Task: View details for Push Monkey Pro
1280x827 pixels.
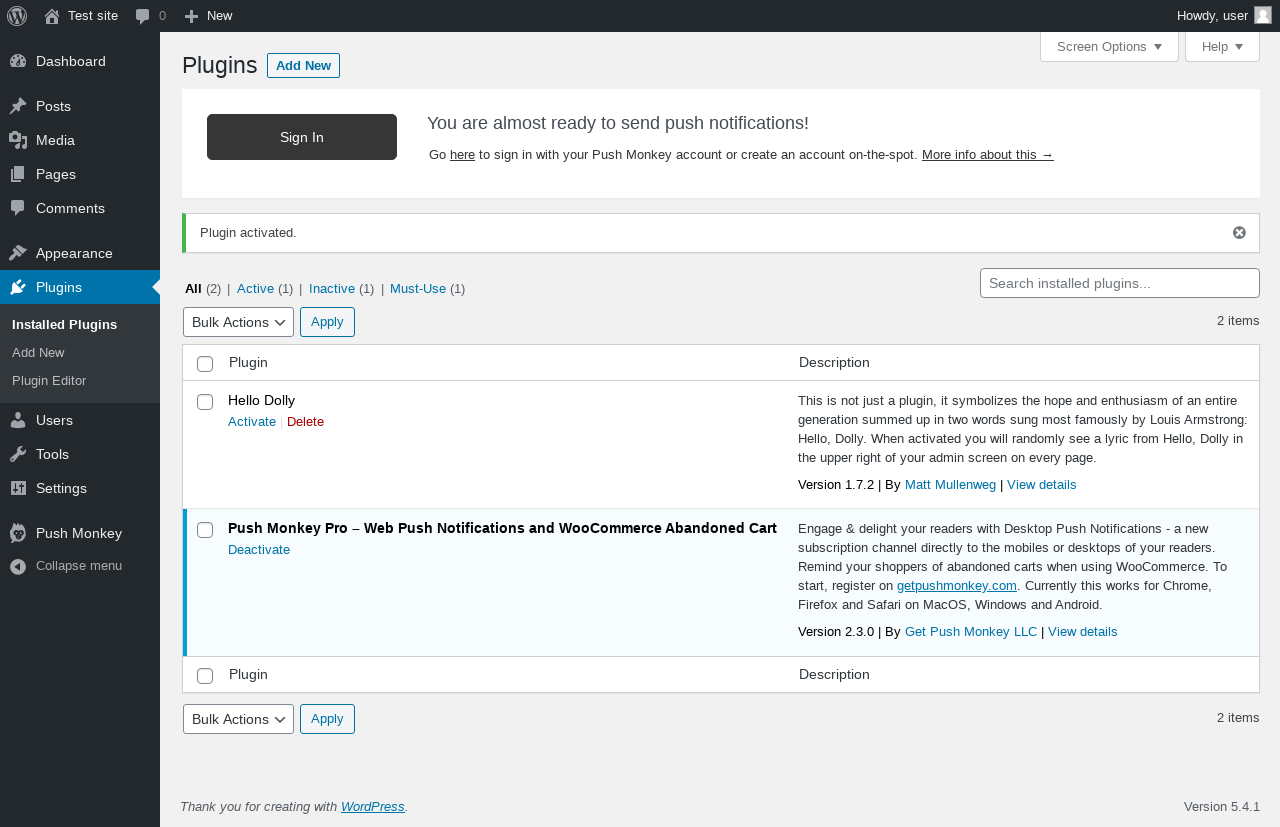Action: click(x=1083, y=631)
